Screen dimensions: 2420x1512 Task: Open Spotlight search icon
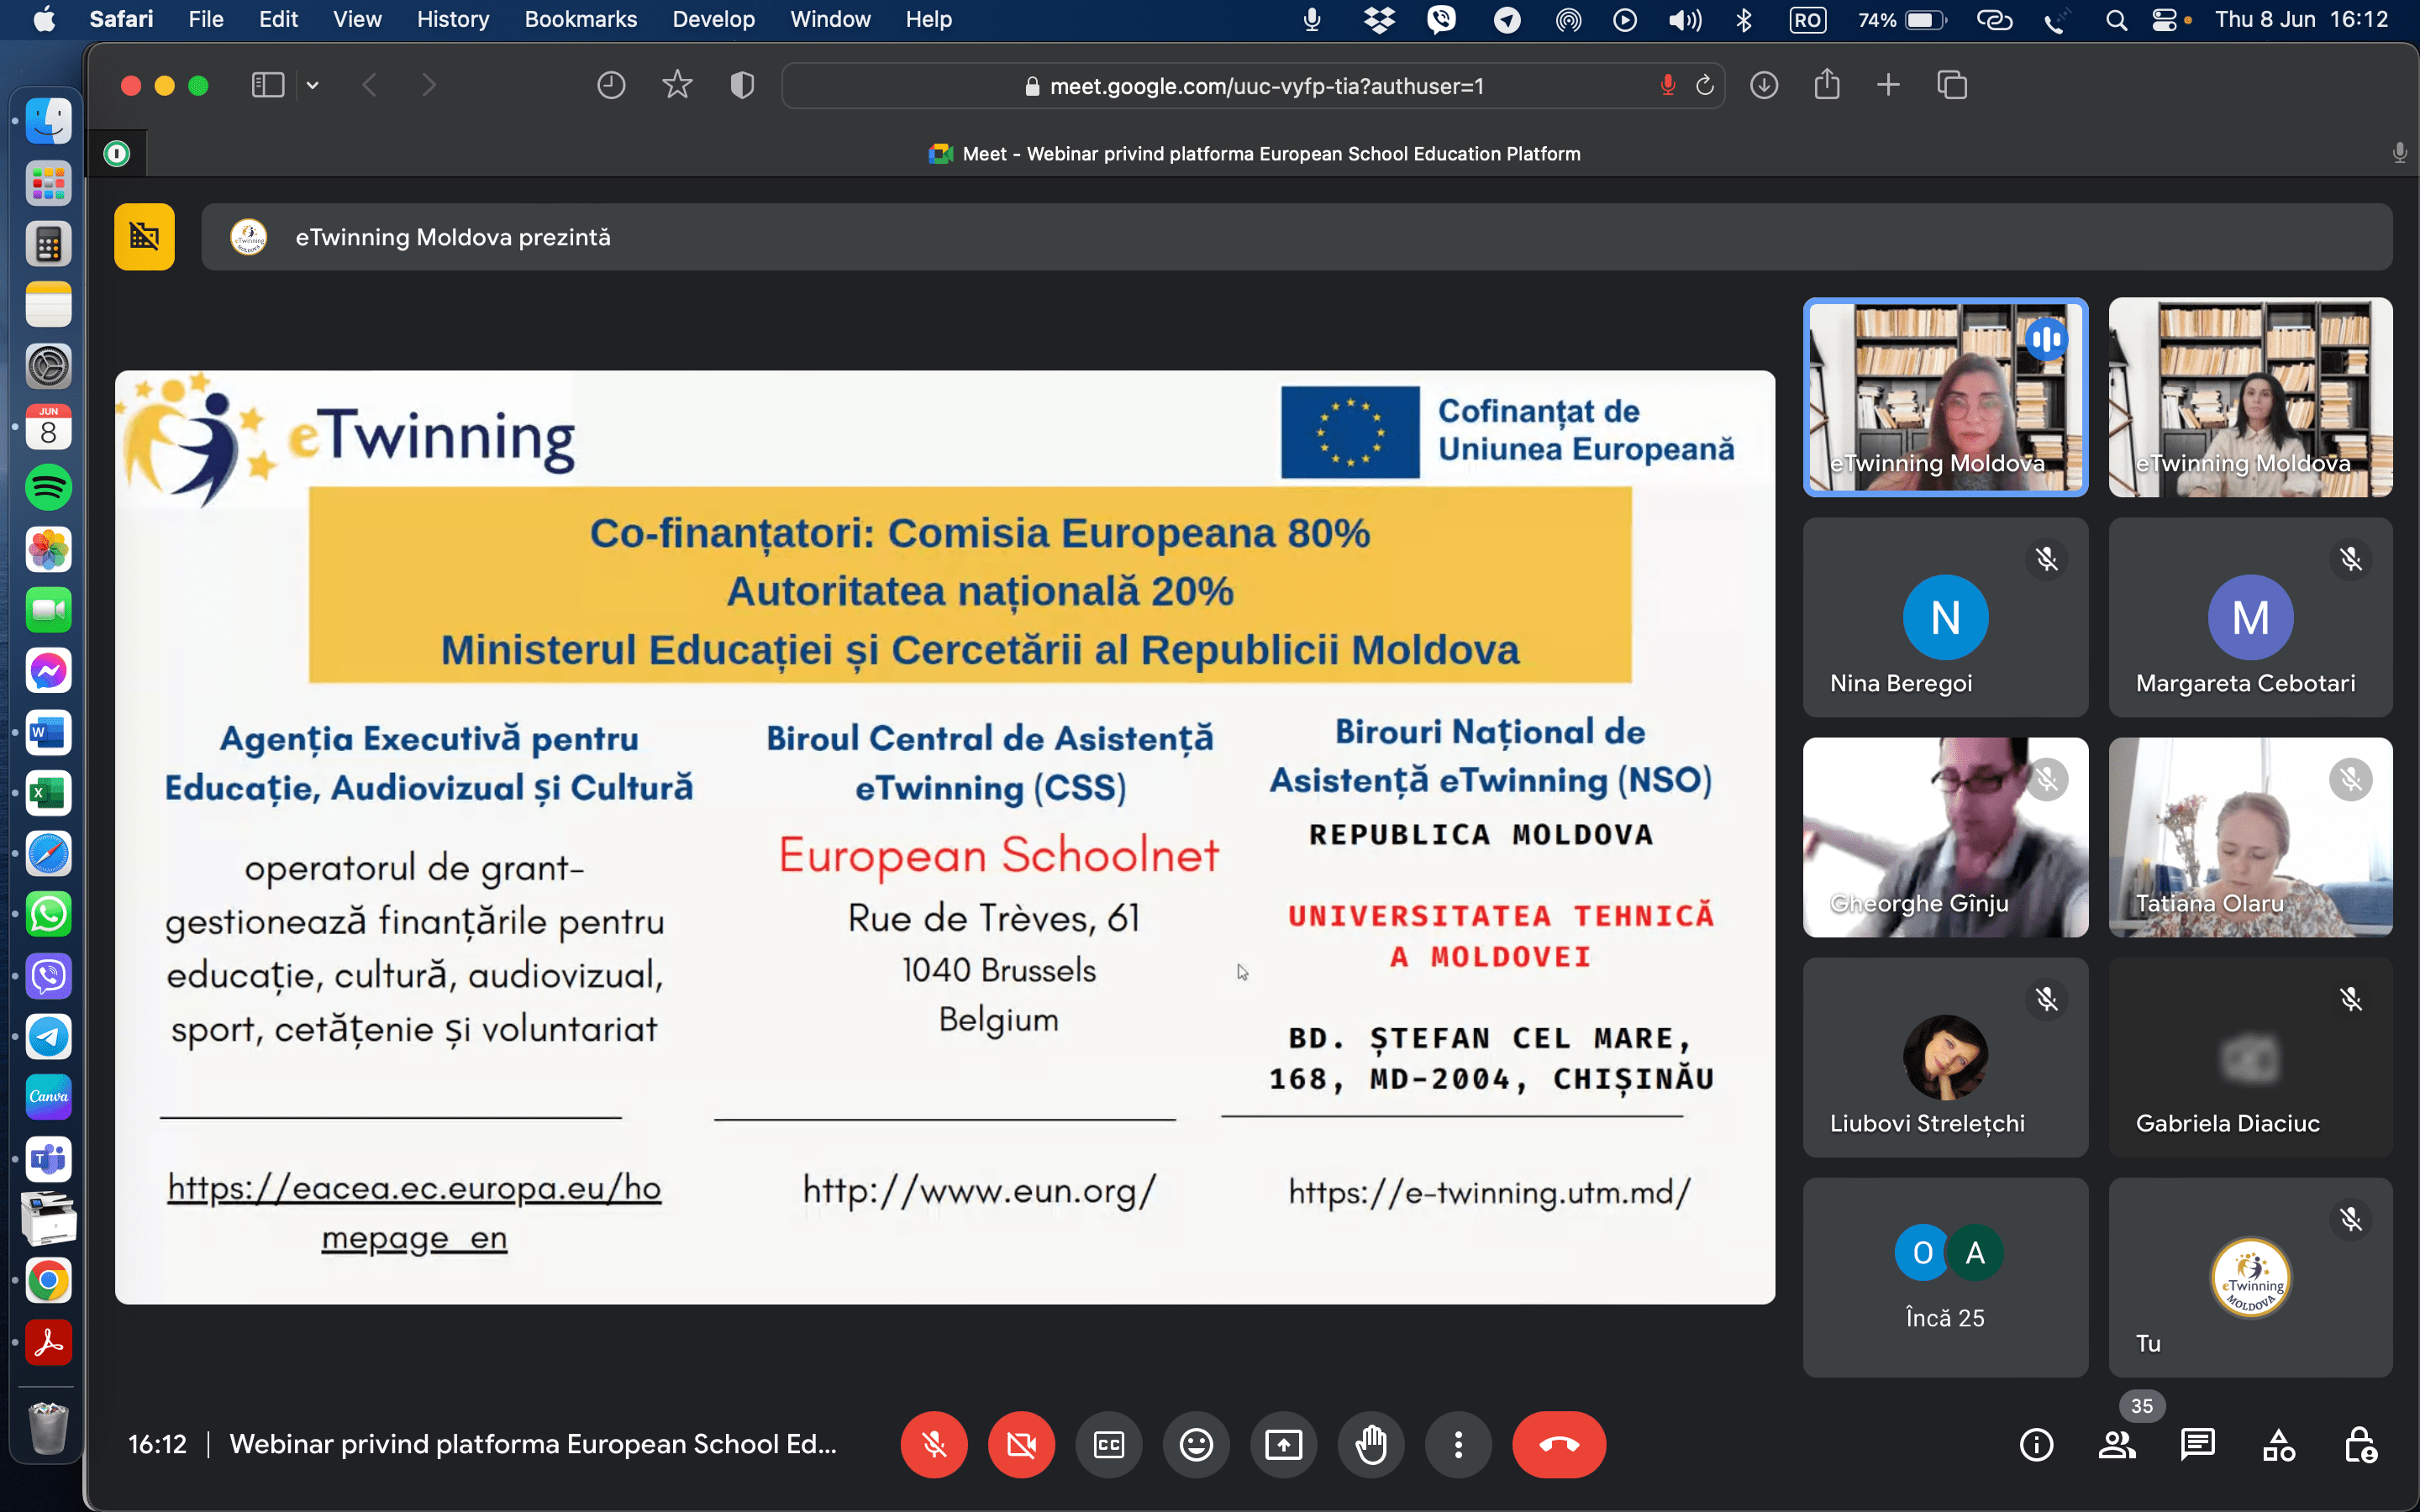click(2116, 20)
